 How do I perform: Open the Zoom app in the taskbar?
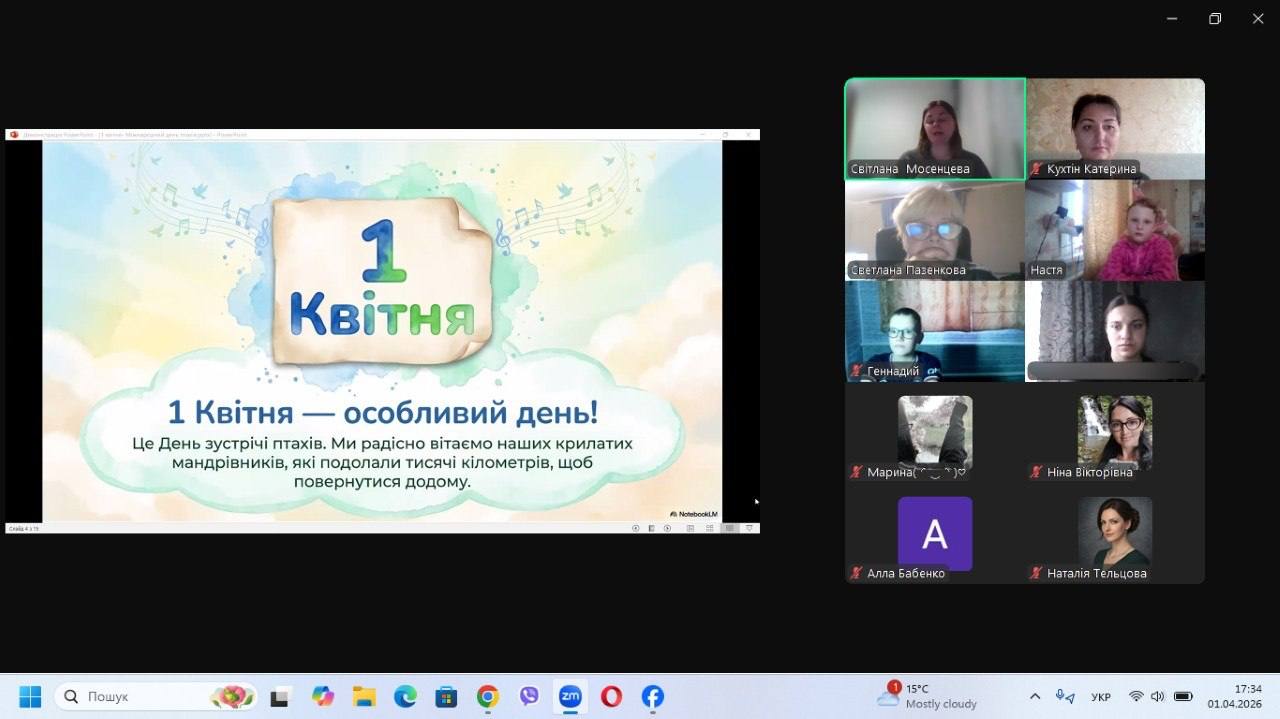coord(570,696)
